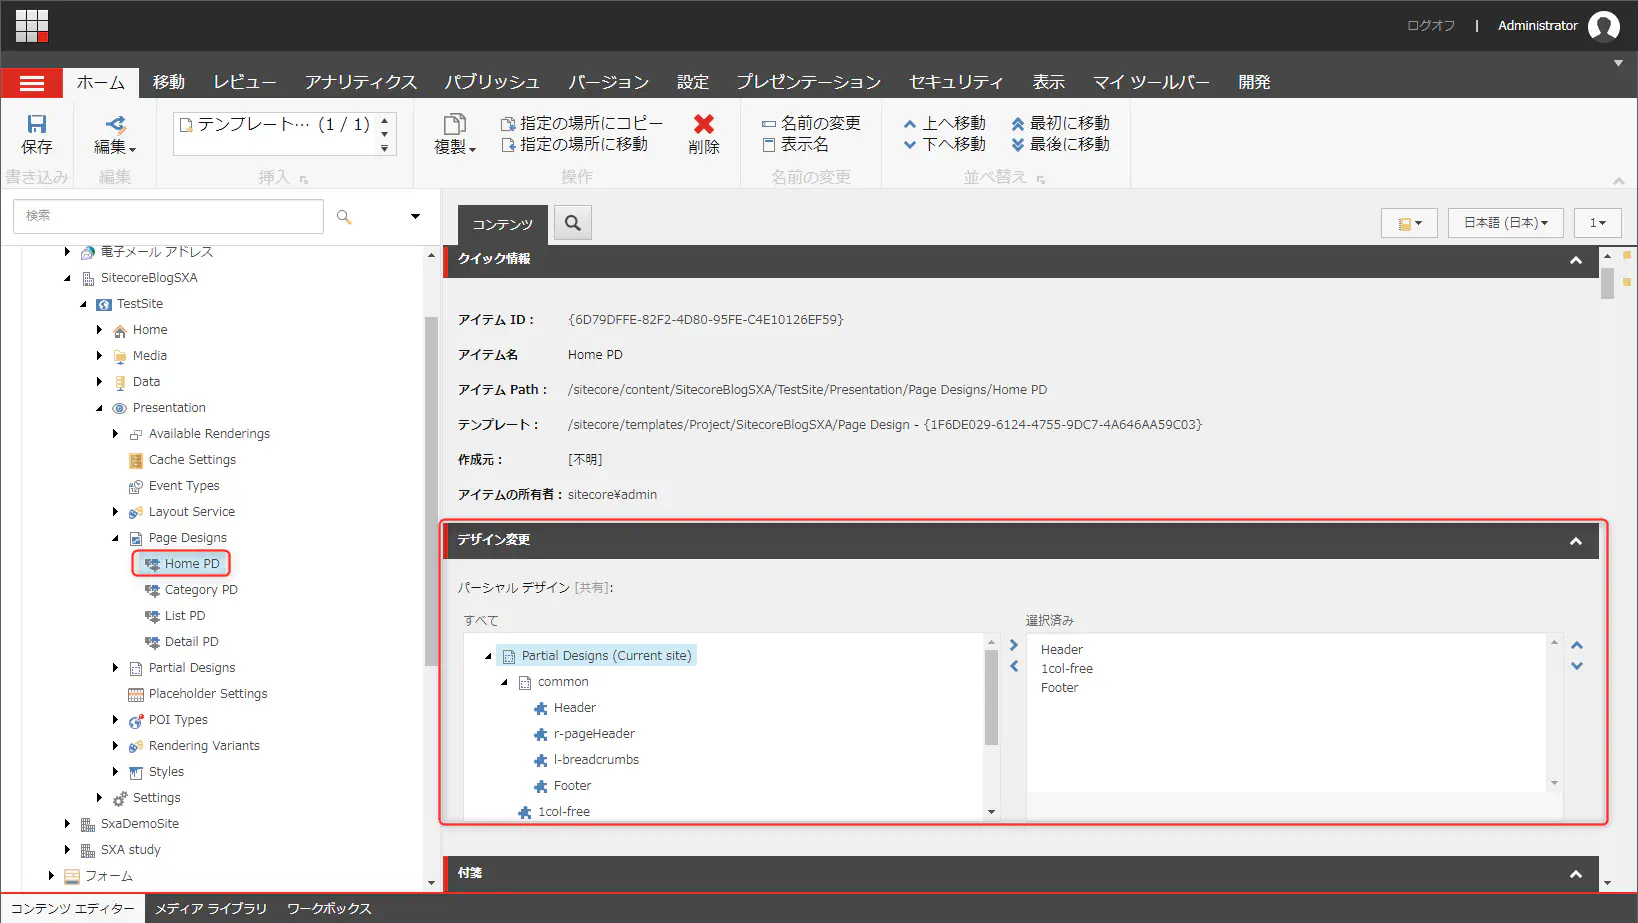The image size is (1638, 923).
Task: Move item to selected with right arrow
Action: click(x=1014, y=645)
